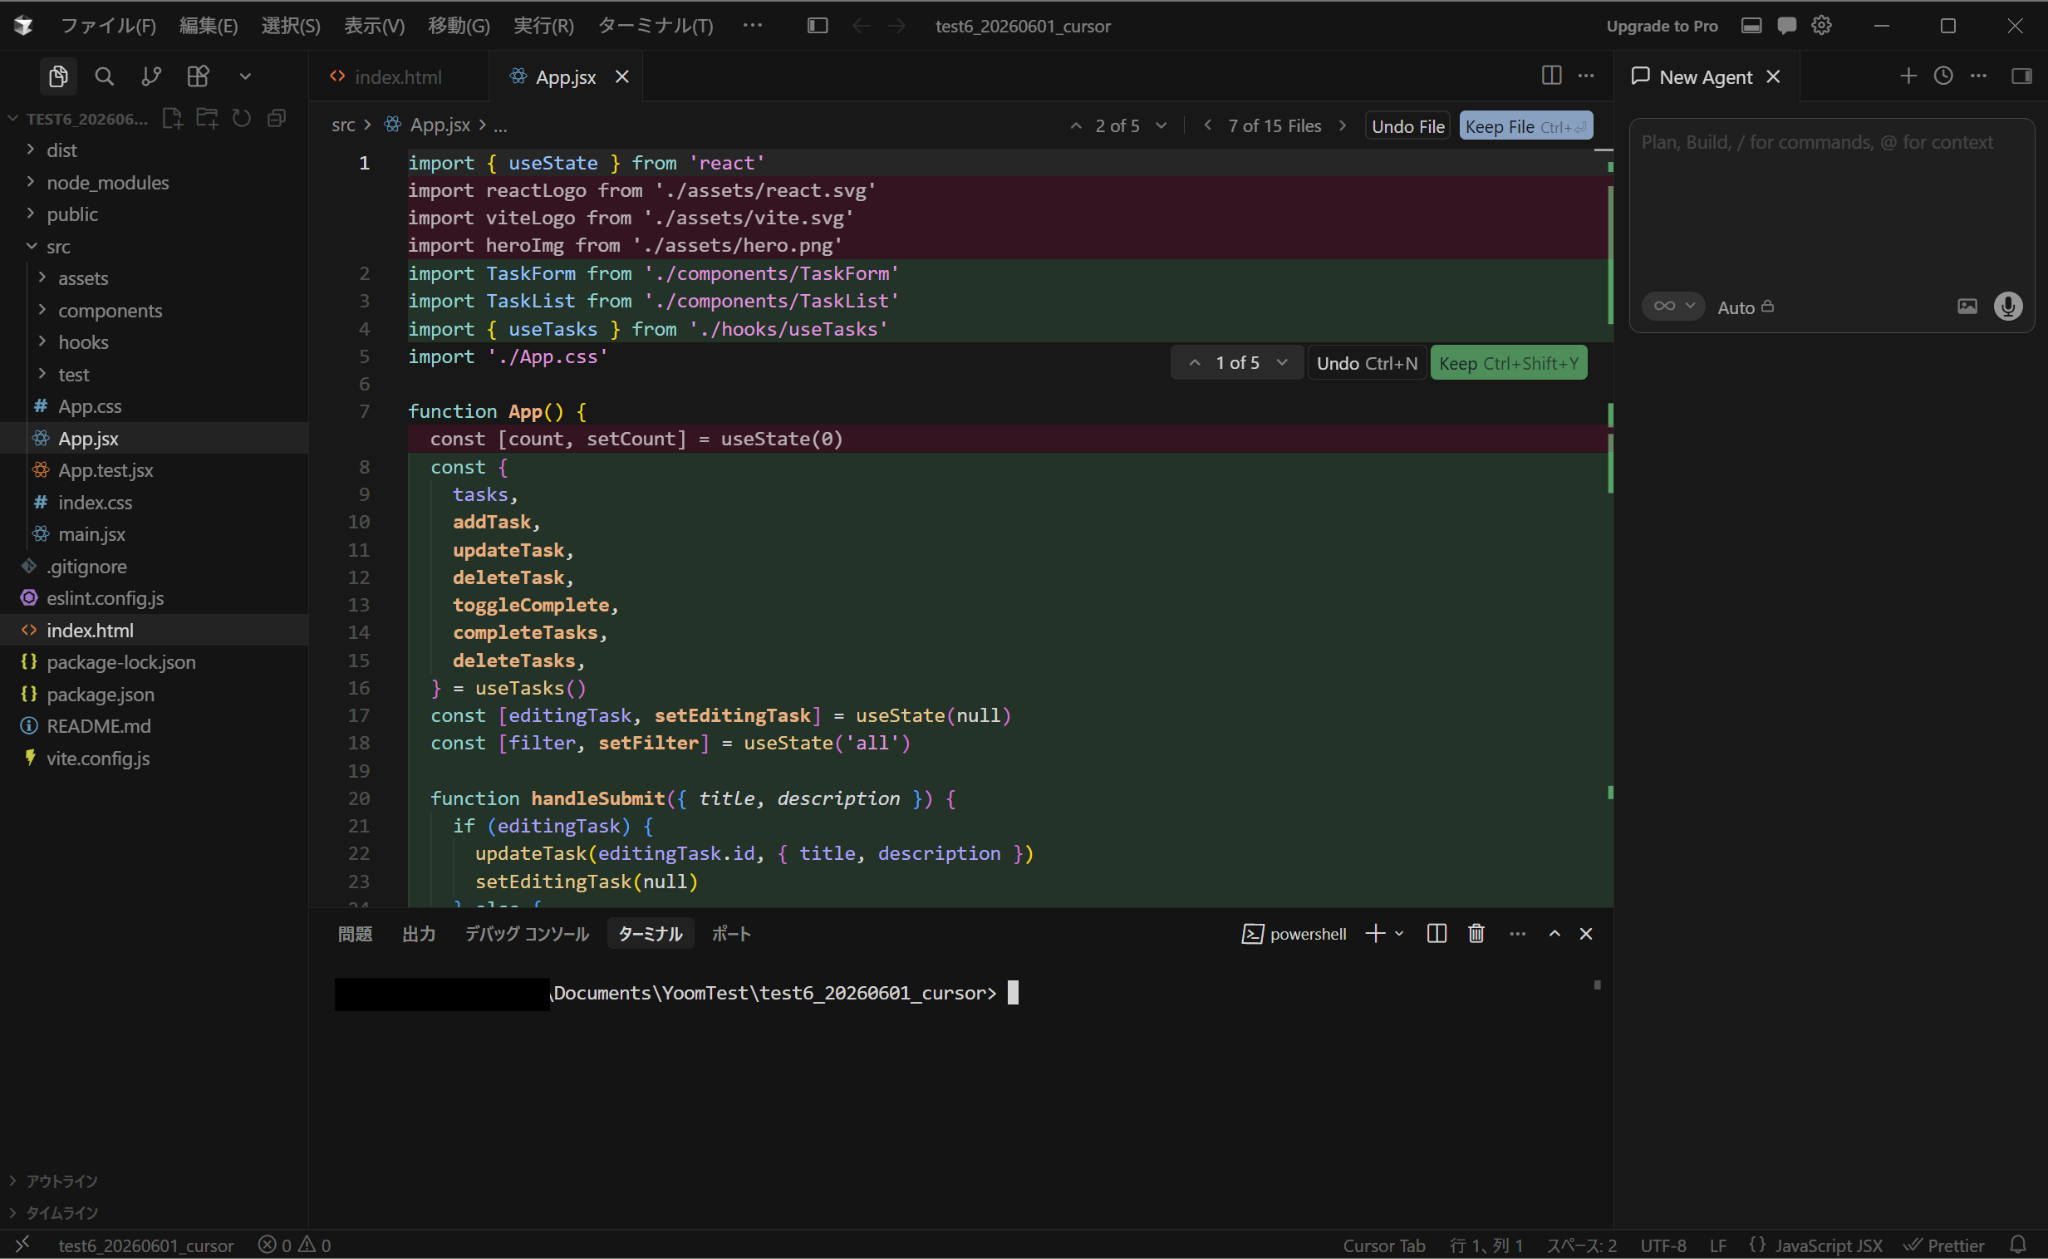Expand the hooks folder
Image resolution: width=2048 pixels, height=1259 pixels.
[154, 342]
